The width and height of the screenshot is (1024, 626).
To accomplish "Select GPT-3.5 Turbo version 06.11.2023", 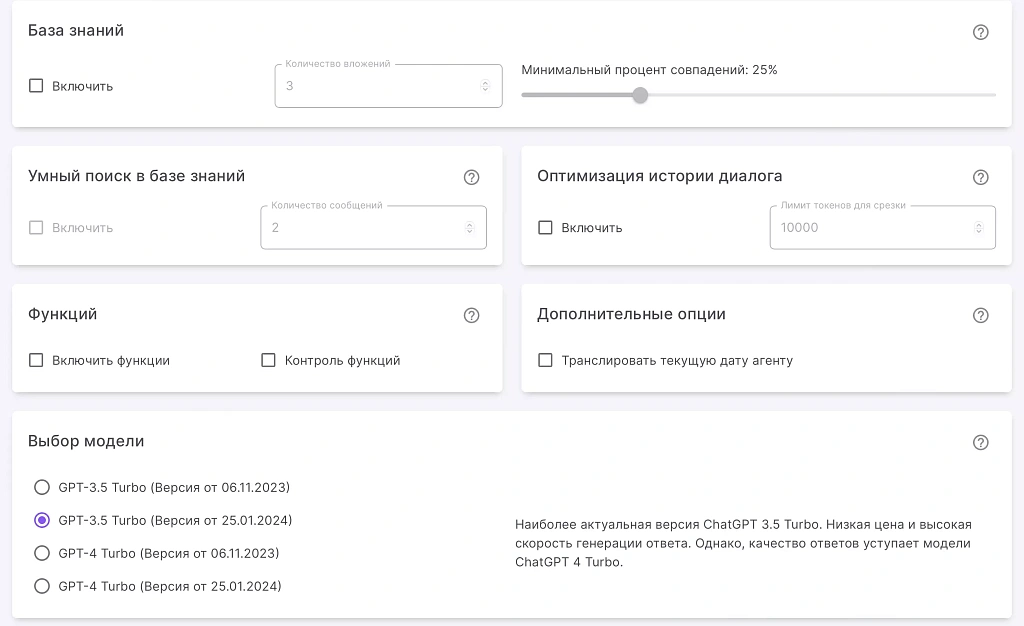I will tap(42, 487).
